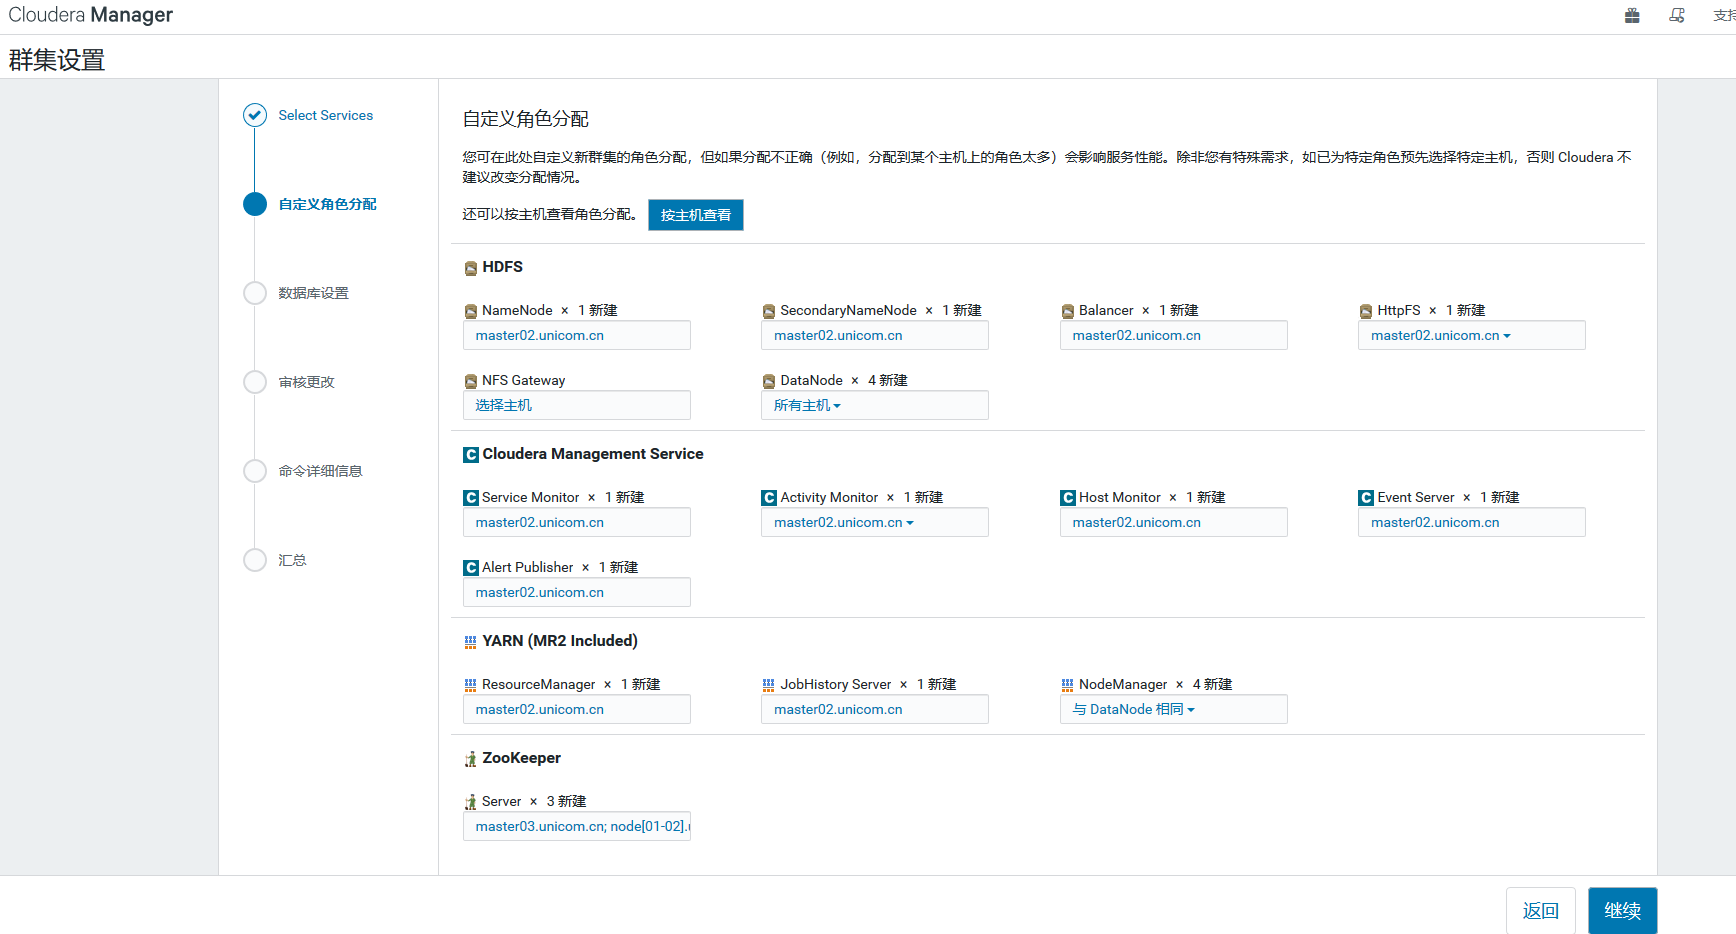Click the DataNode role icon

[768, 381]
